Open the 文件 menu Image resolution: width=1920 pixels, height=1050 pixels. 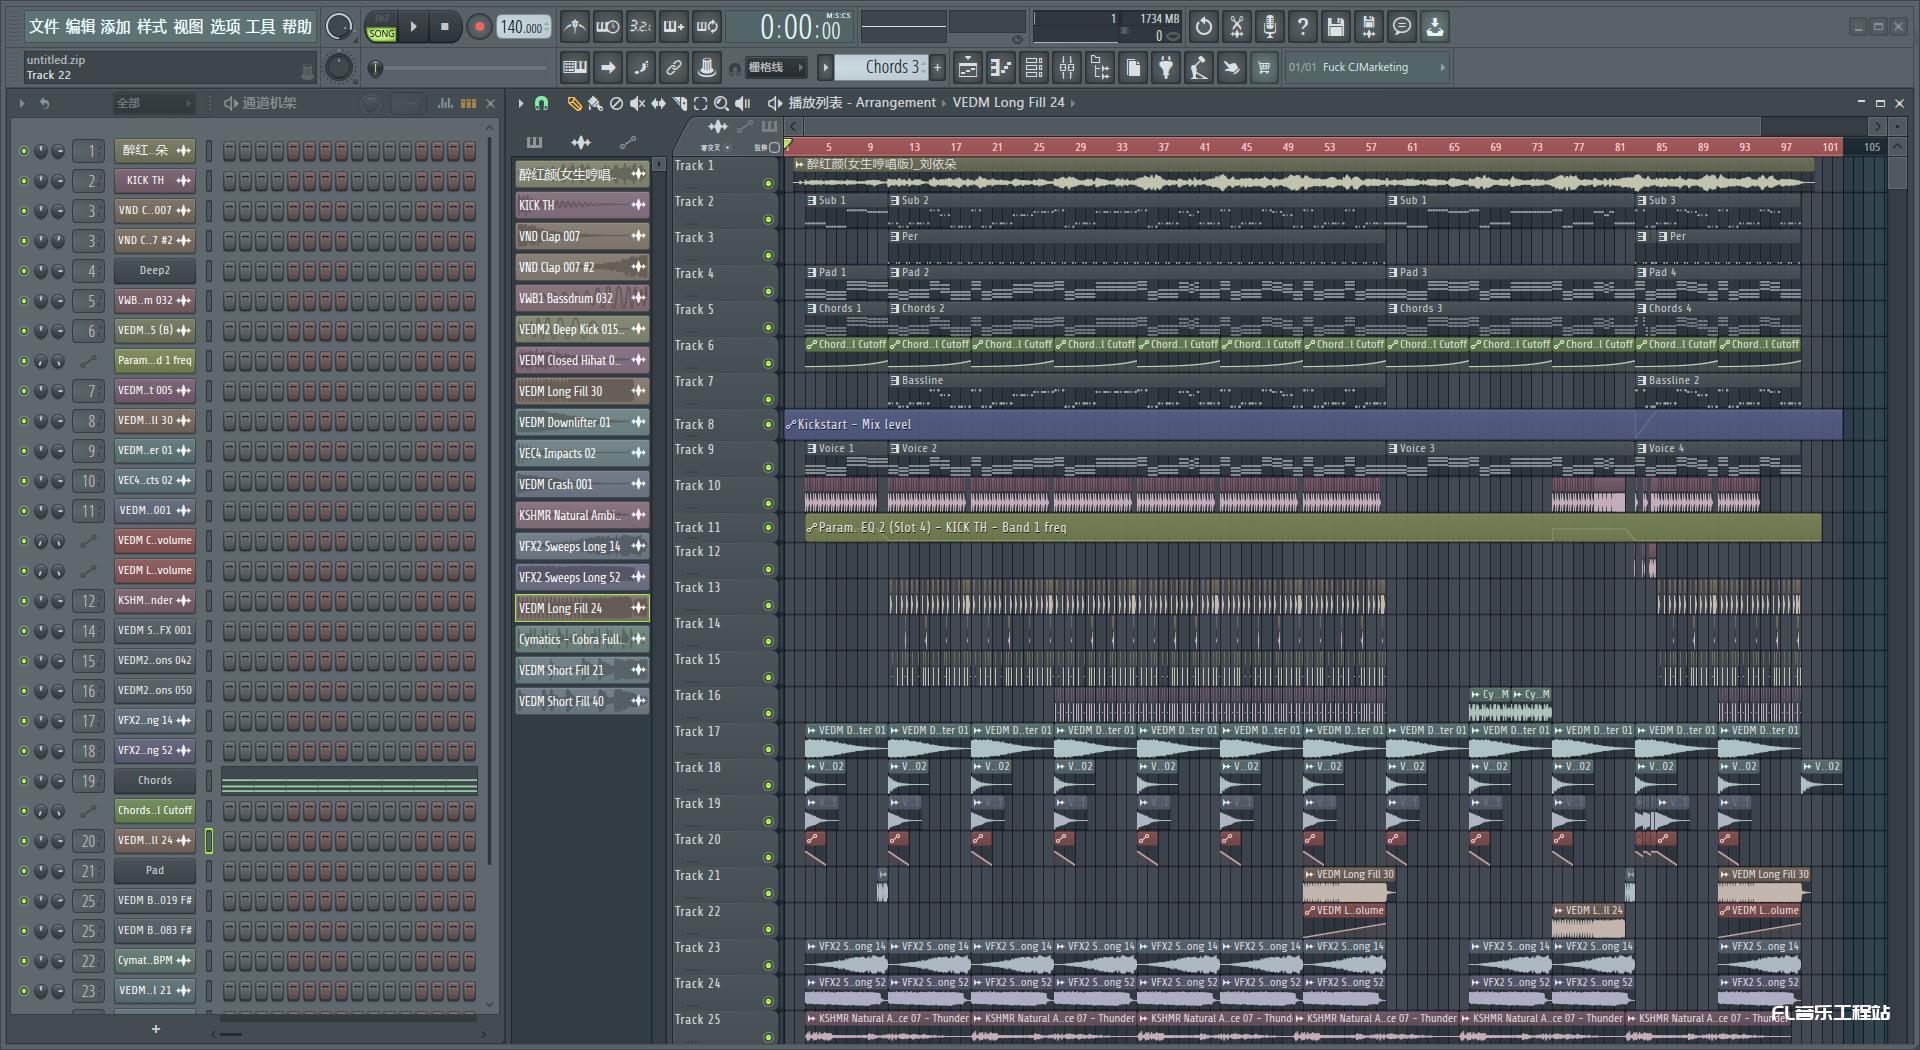pyautogui.click(x=44, y=27)
